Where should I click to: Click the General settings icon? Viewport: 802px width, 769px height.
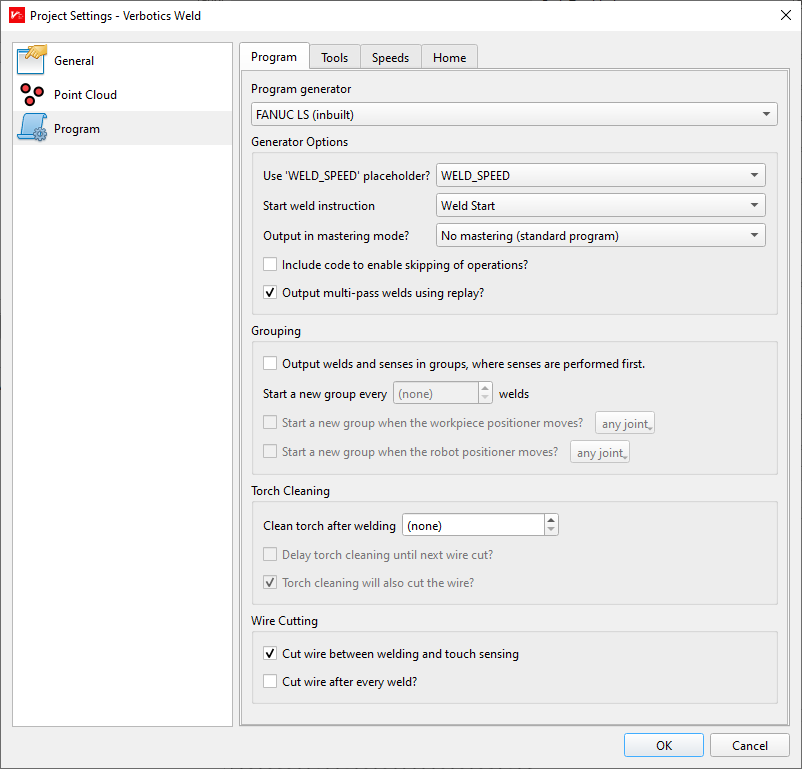[x=32, y=60]
